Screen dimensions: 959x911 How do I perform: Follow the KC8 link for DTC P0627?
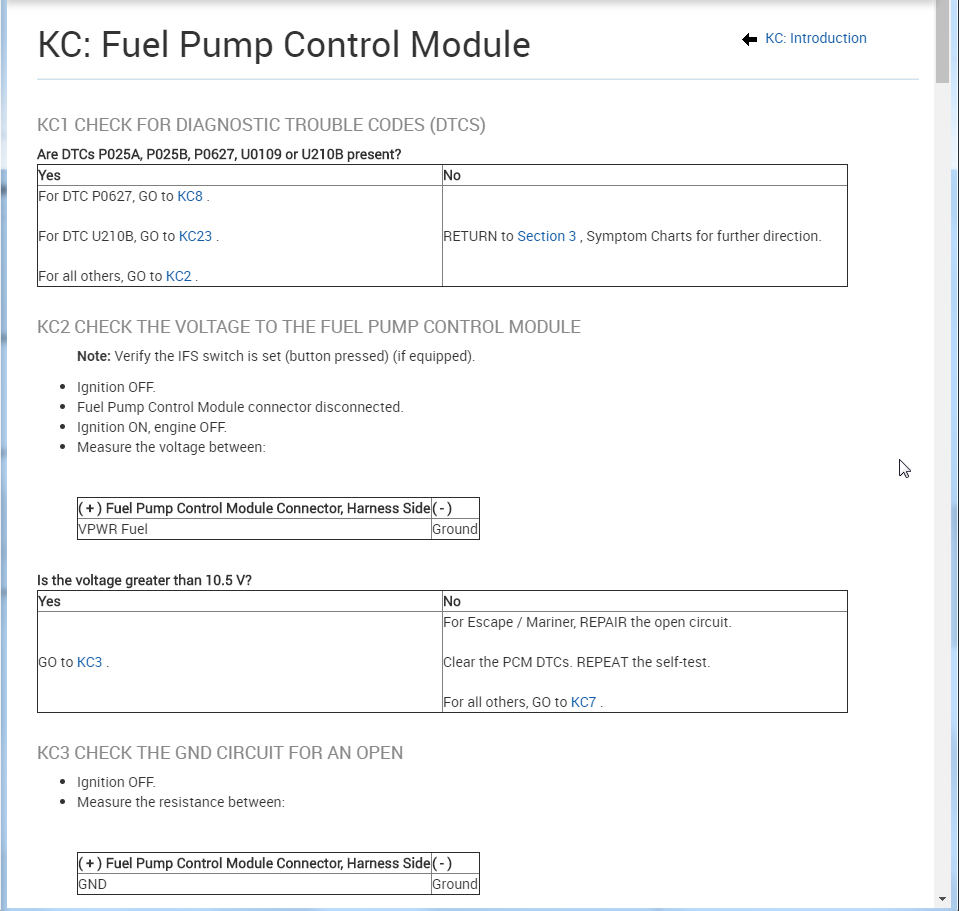[190, 197]
